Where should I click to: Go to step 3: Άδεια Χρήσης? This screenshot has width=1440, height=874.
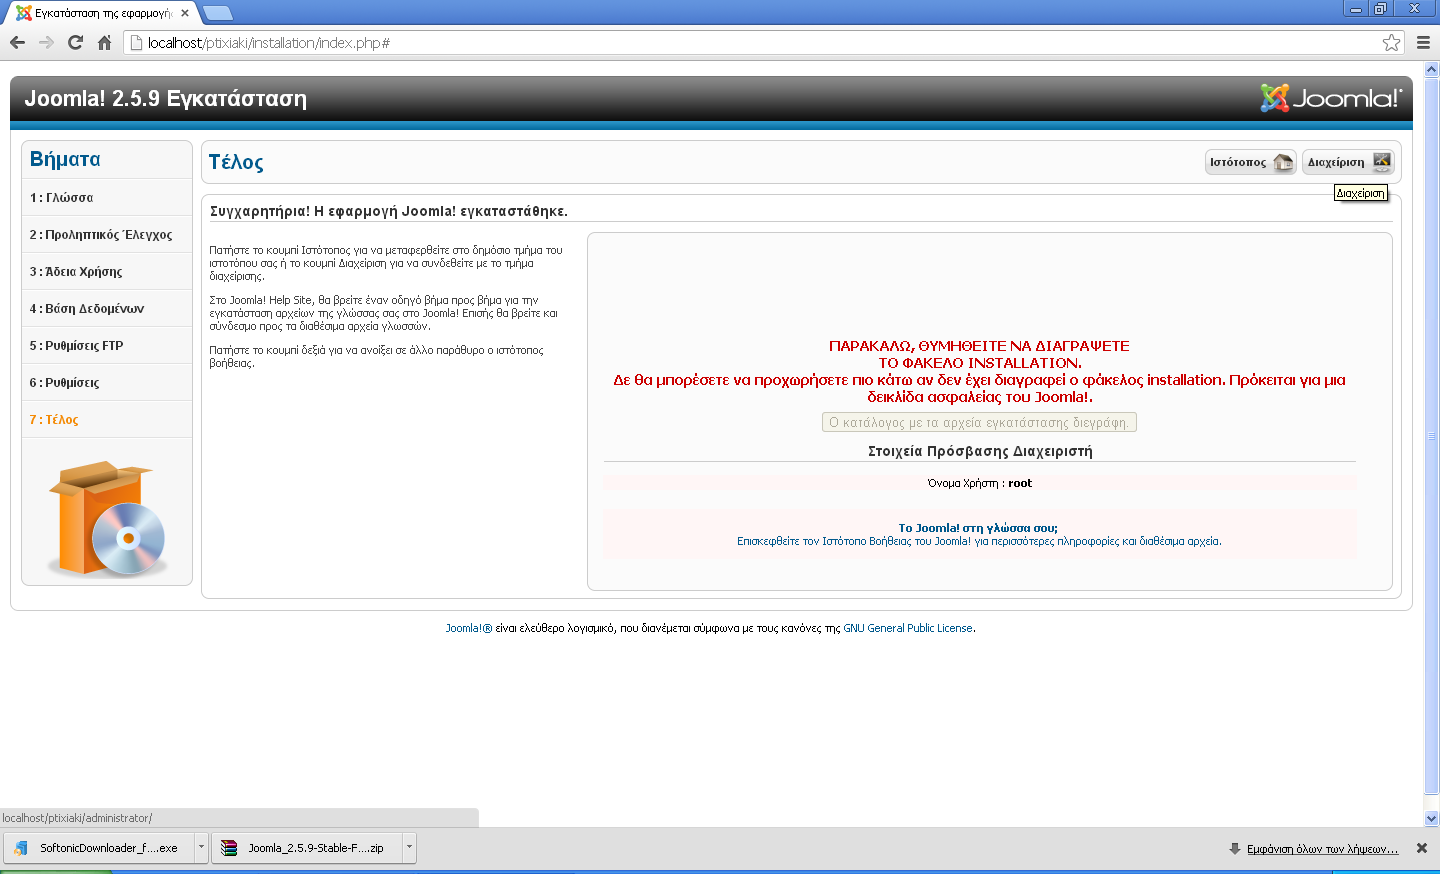point(107,272)
